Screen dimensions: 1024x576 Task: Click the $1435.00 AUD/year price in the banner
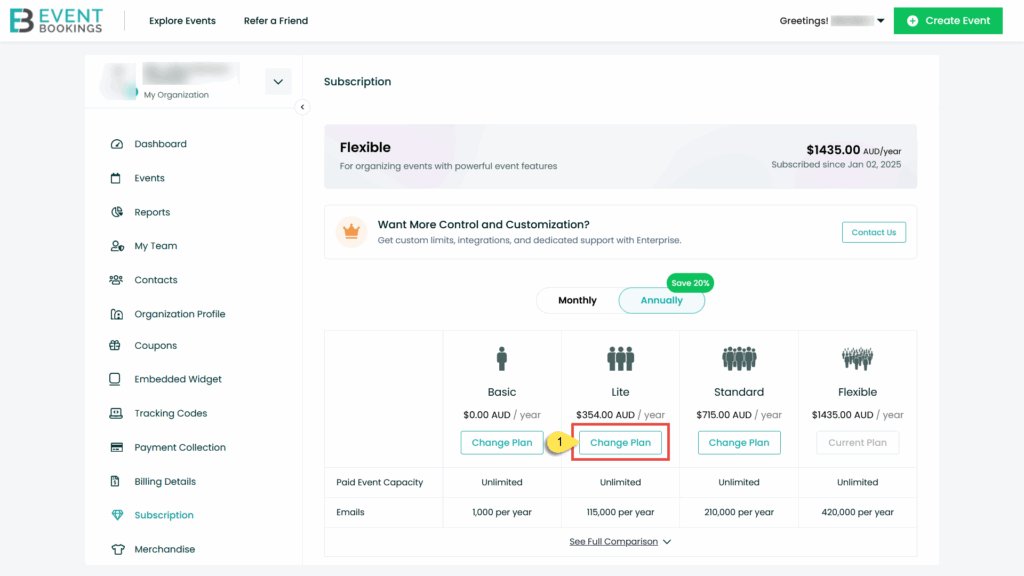point(854,150)
